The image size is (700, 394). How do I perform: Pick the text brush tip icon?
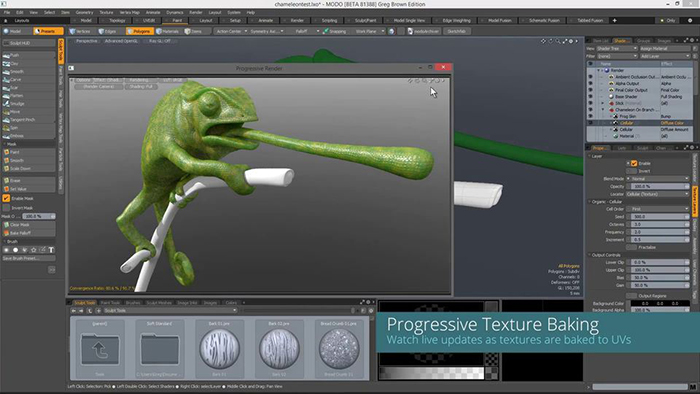(x=51, y=250)
